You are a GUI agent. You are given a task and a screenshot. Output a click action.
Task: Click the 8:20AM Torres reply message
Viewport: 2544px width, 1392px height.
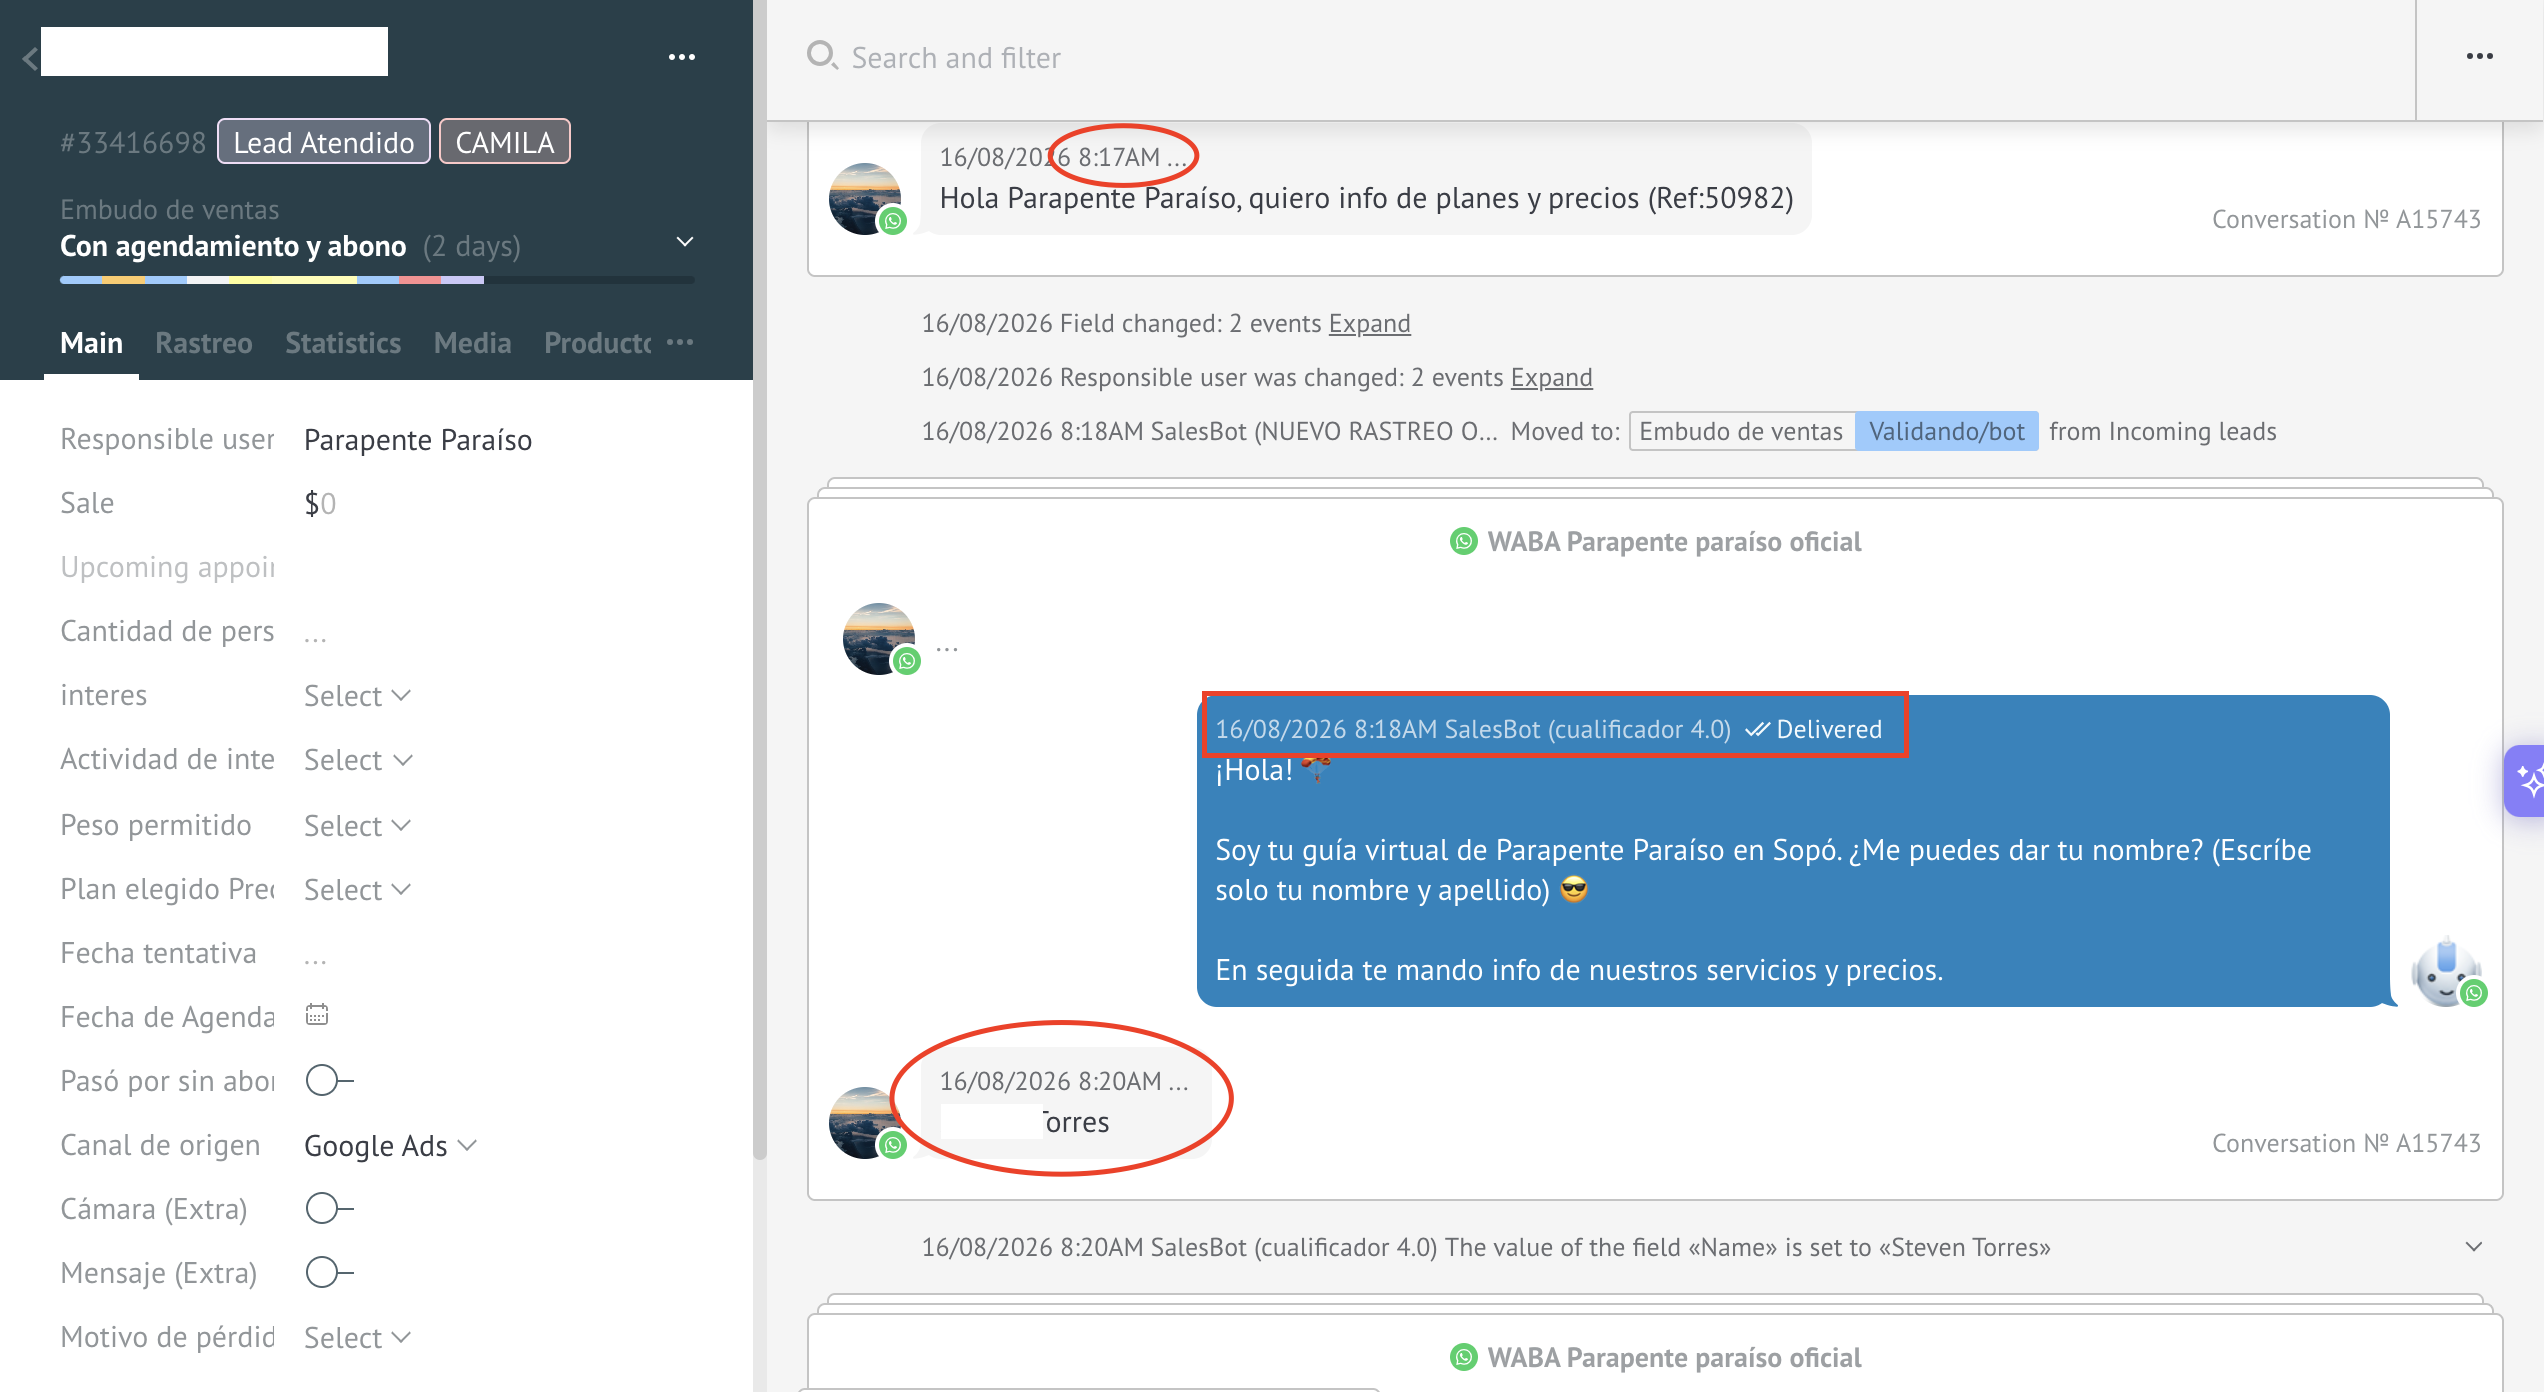coord(1066,1102)
